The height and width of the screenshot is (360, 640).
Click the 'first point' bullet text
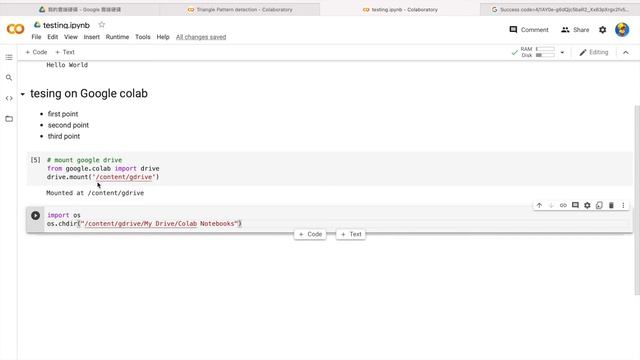pos(63,114)
